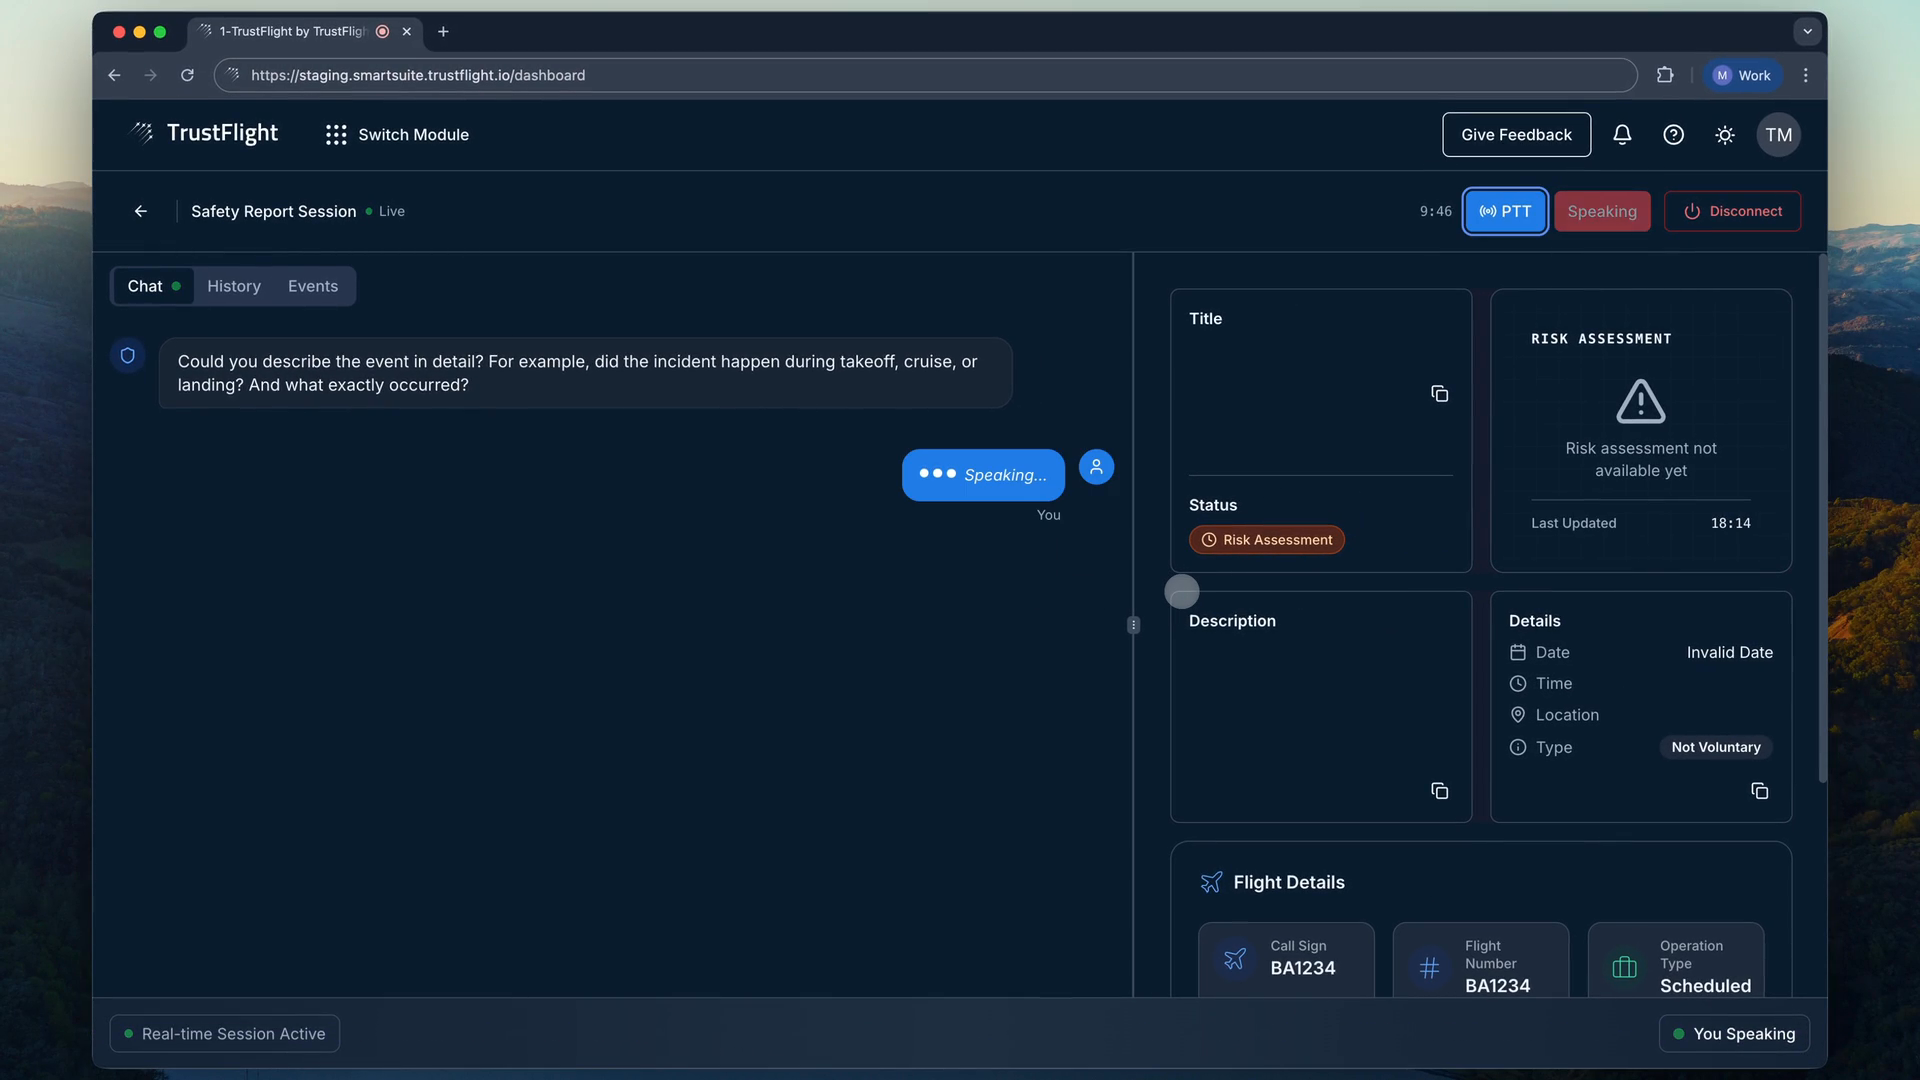
Task: Switch to the Events tab
Action: 313,286
